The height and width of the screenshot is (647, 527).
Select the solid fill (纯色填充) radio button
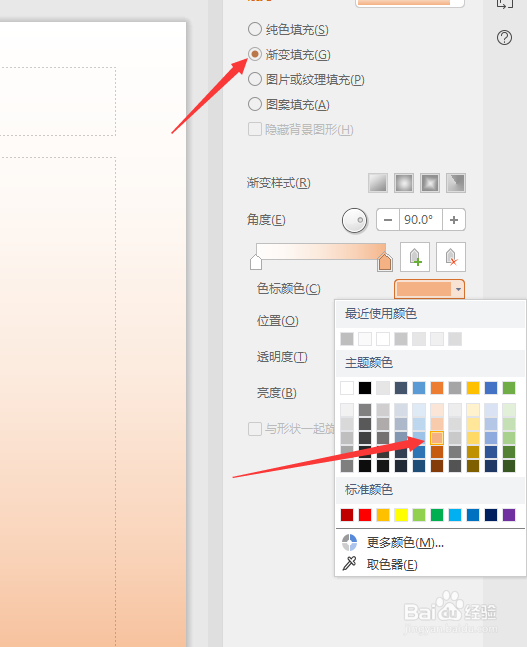pyautogui.click(x=255, y=29)
